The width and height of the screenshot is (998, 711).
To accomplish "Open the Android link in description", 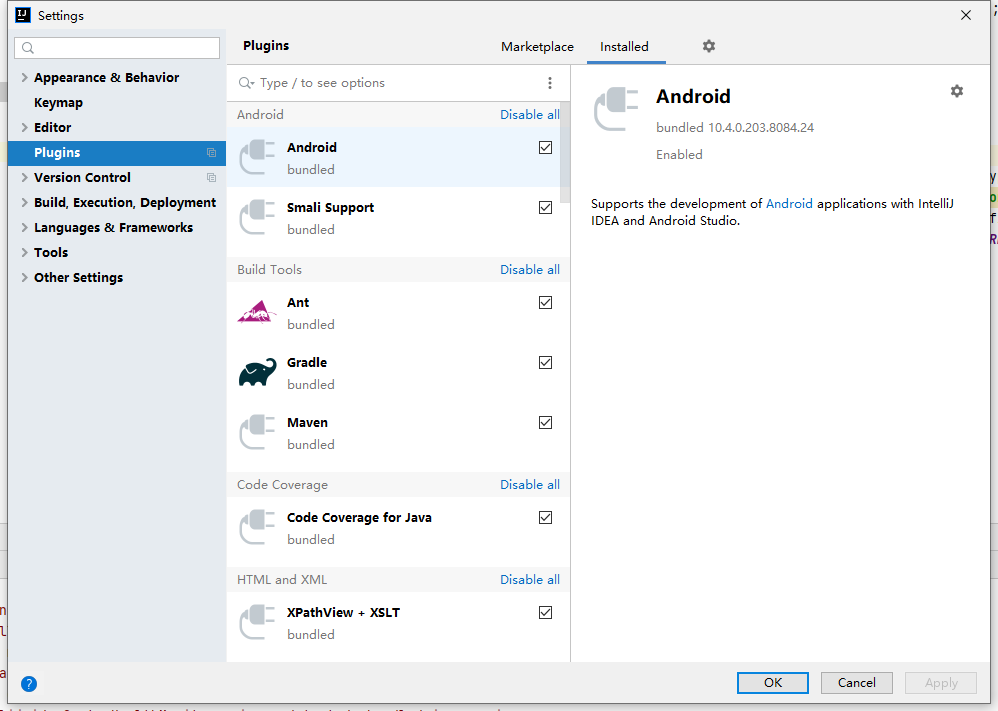I will [x=789, y=204].
